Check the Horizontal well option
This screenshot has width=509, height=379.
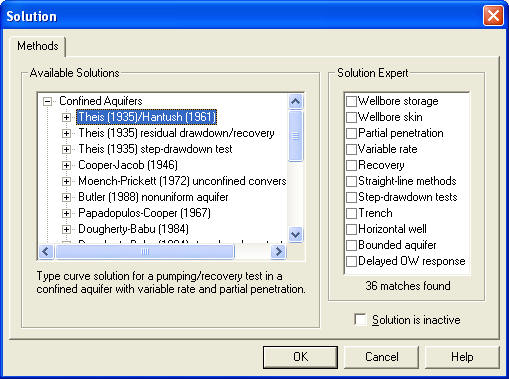pyautogui.click(x=351, y=229)
